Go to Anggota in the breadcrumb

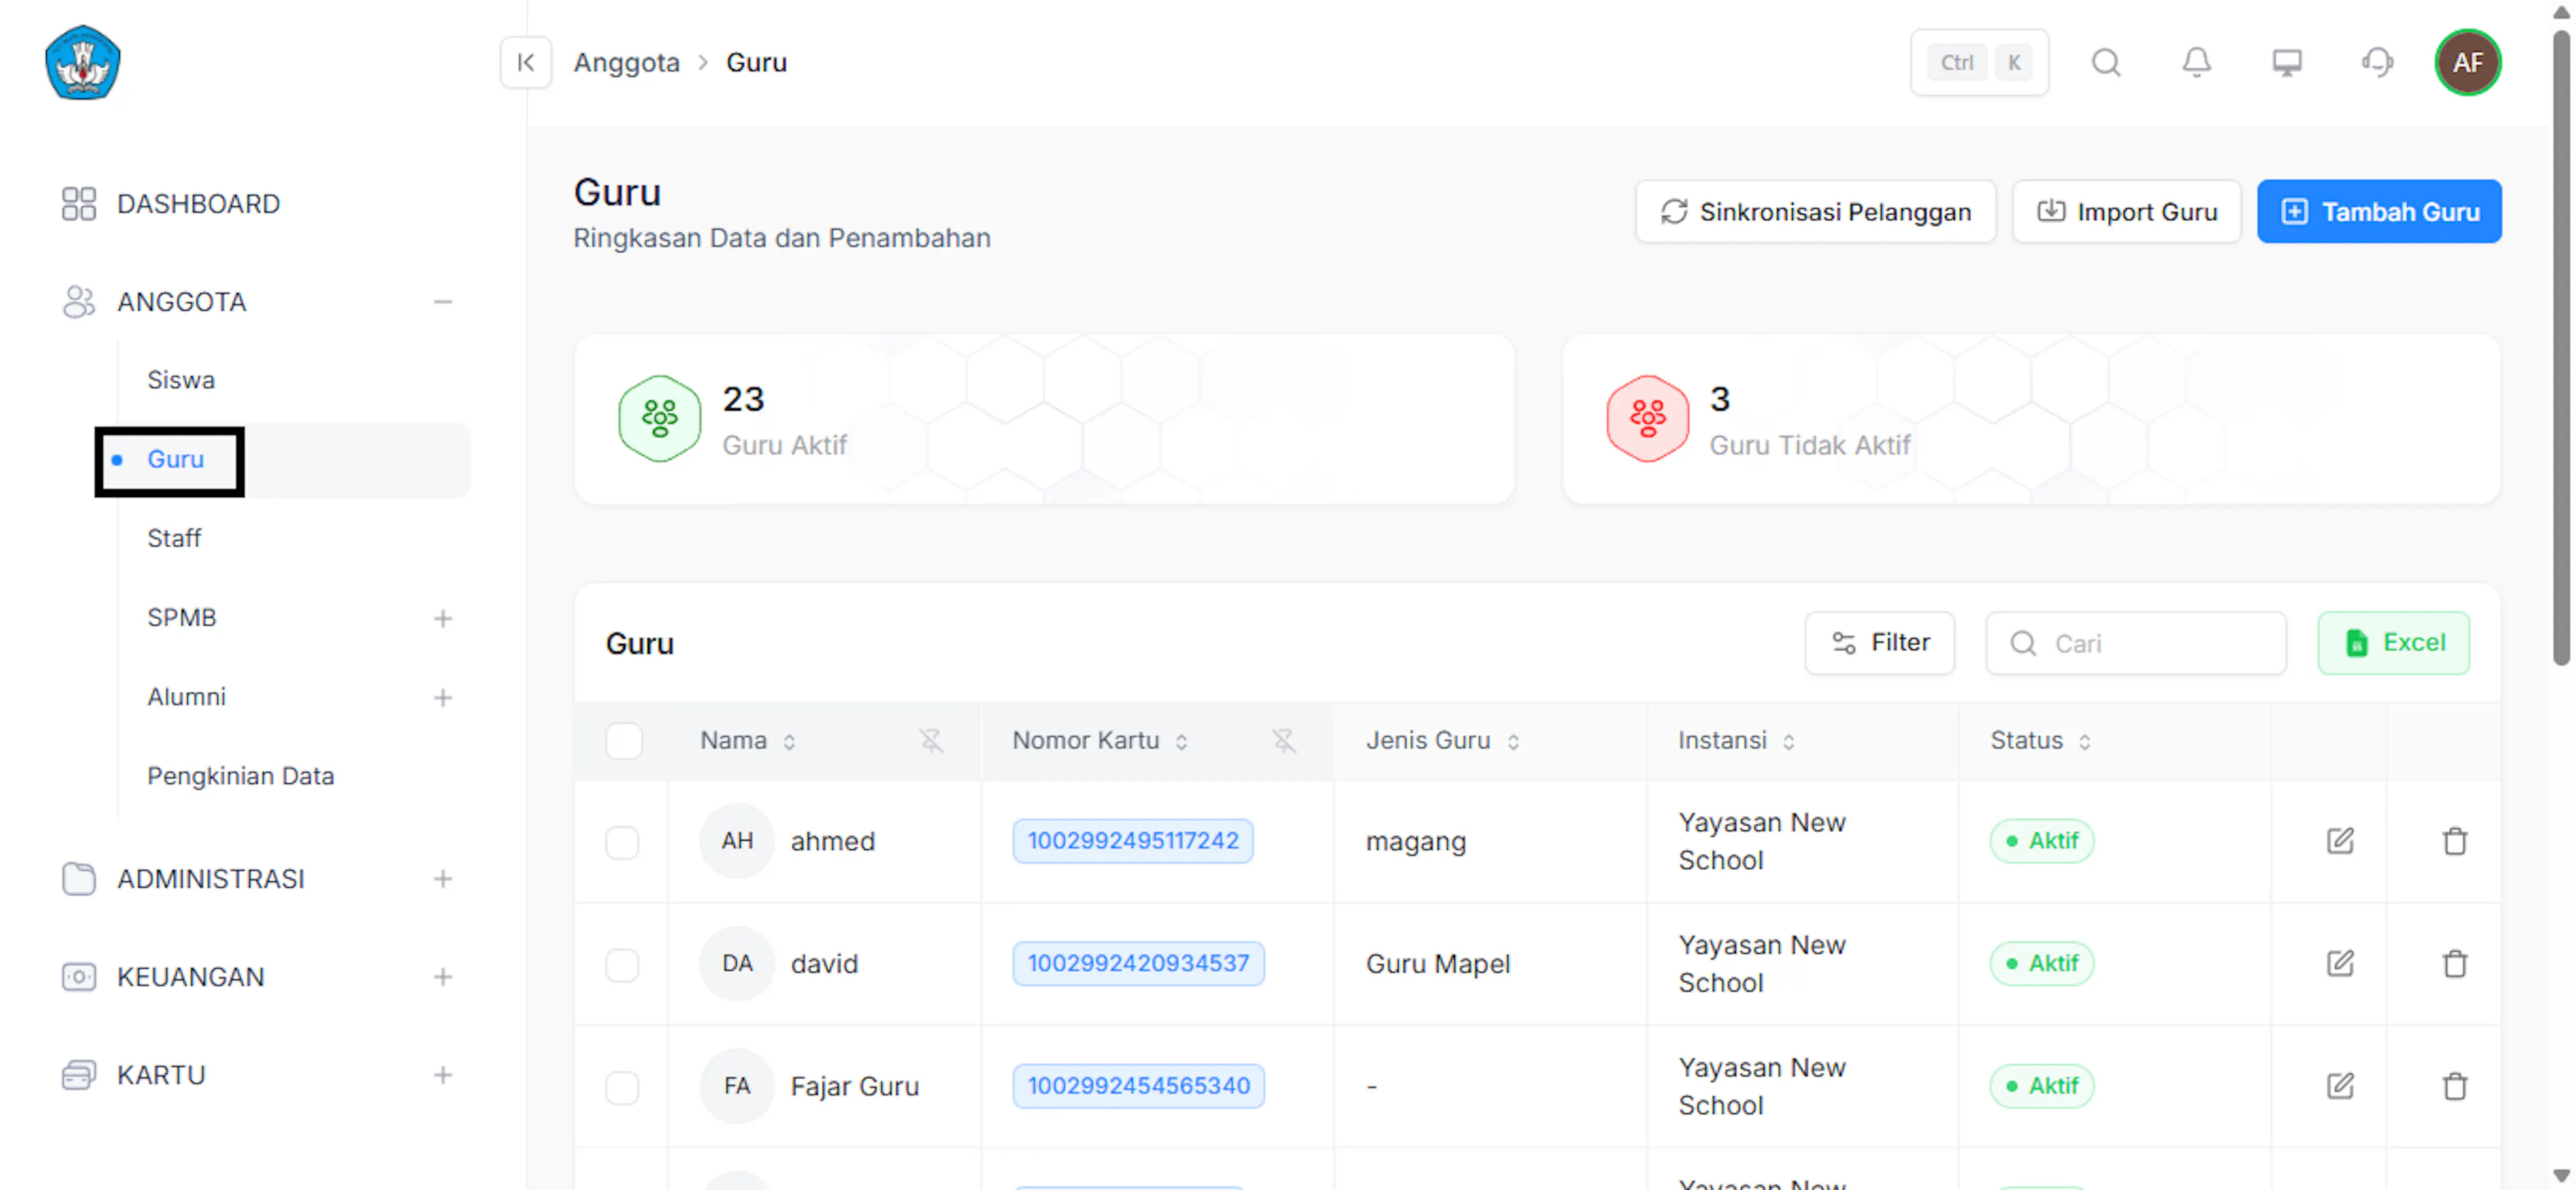click(x=626, y=62)
